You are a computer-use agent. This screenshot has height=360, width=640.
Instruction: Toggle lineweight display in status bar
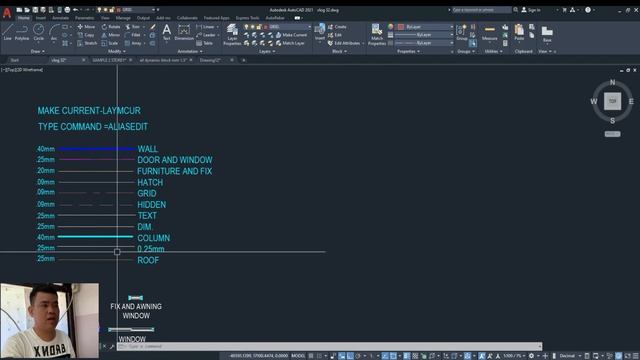407,356
